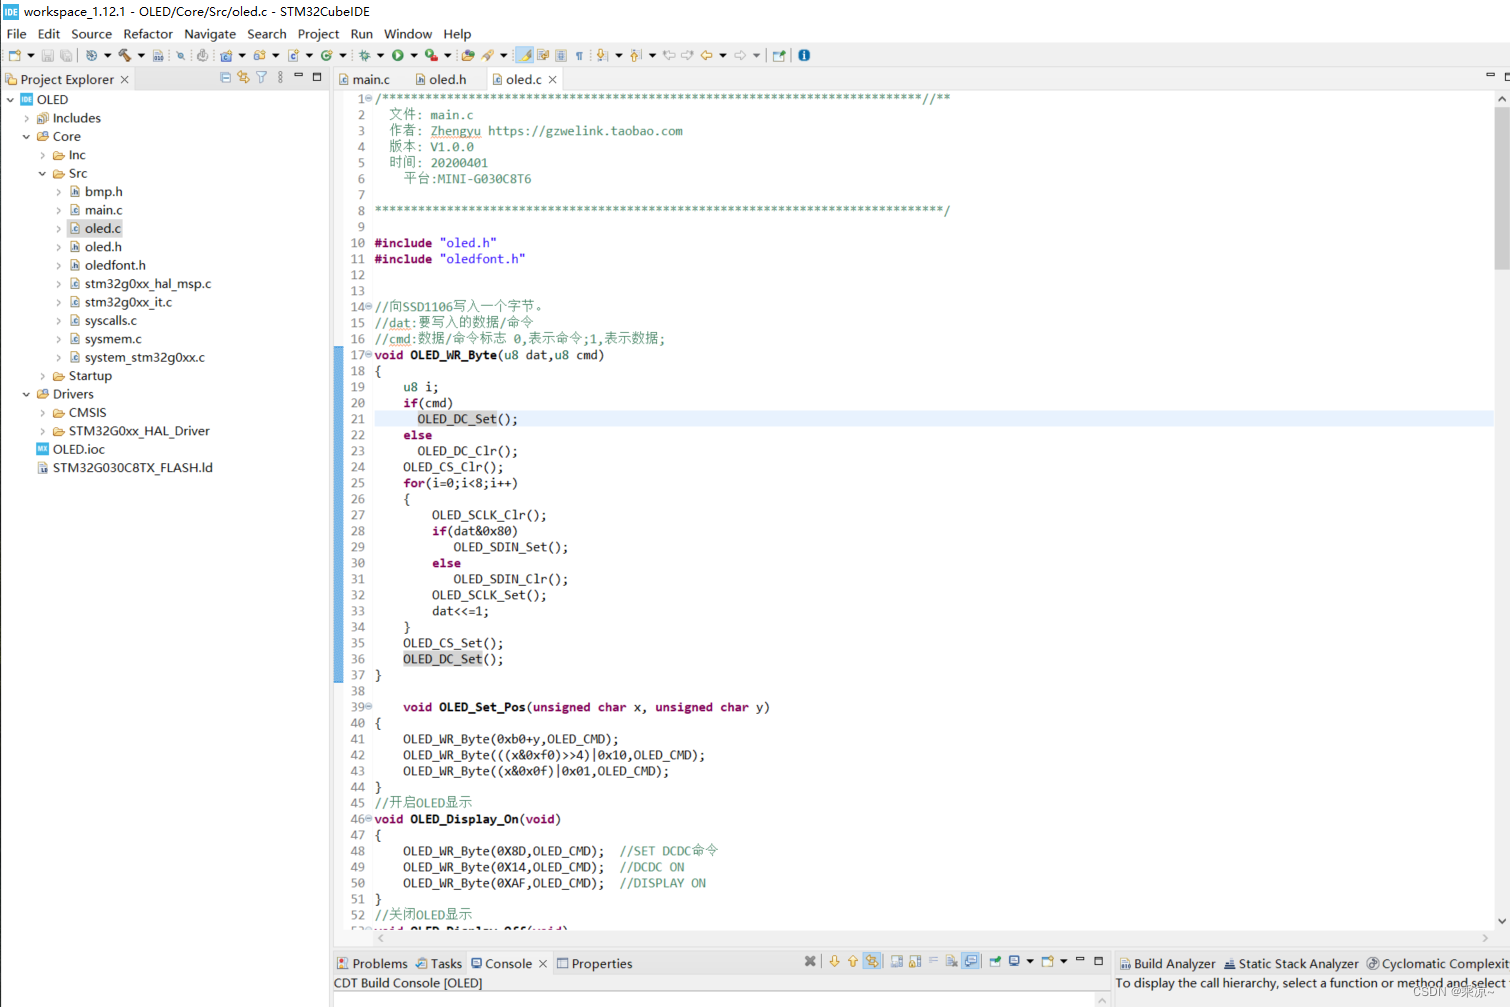Close the oled.c editor tab
The height and width of the screenshot is (1007, 1510).
552,79
